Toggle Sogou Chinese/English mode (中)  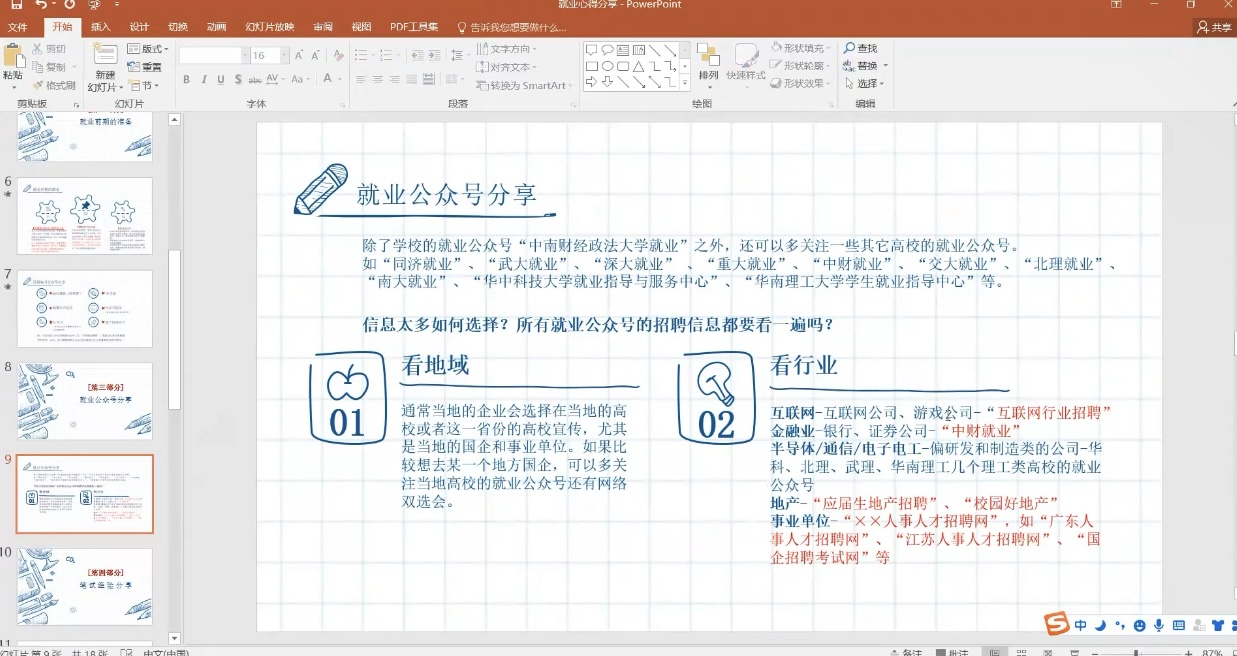1081,625
